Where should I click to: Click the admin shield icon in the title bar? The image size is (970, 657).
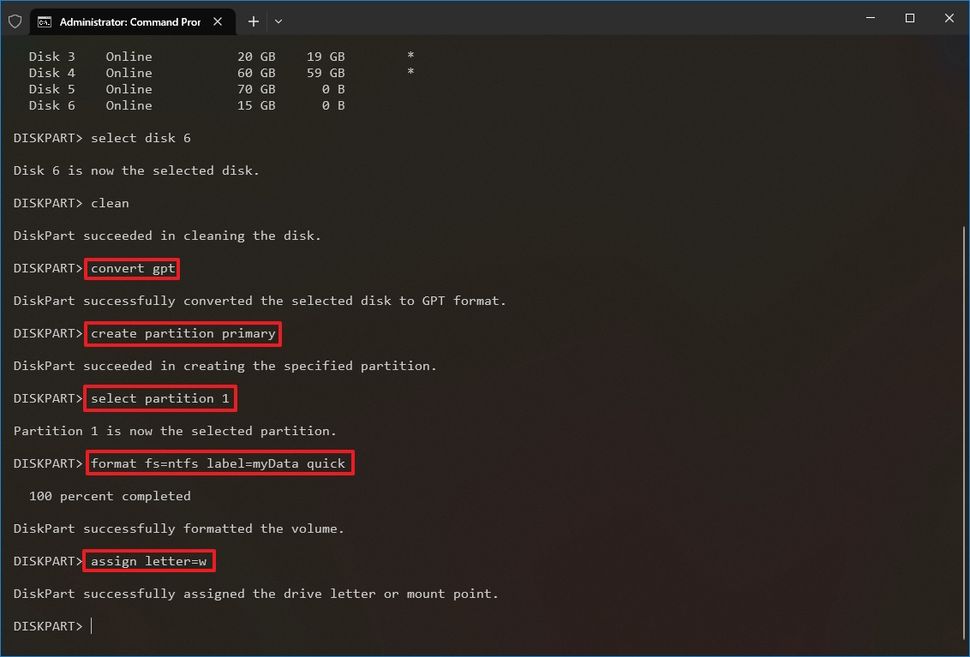[14, 20]
